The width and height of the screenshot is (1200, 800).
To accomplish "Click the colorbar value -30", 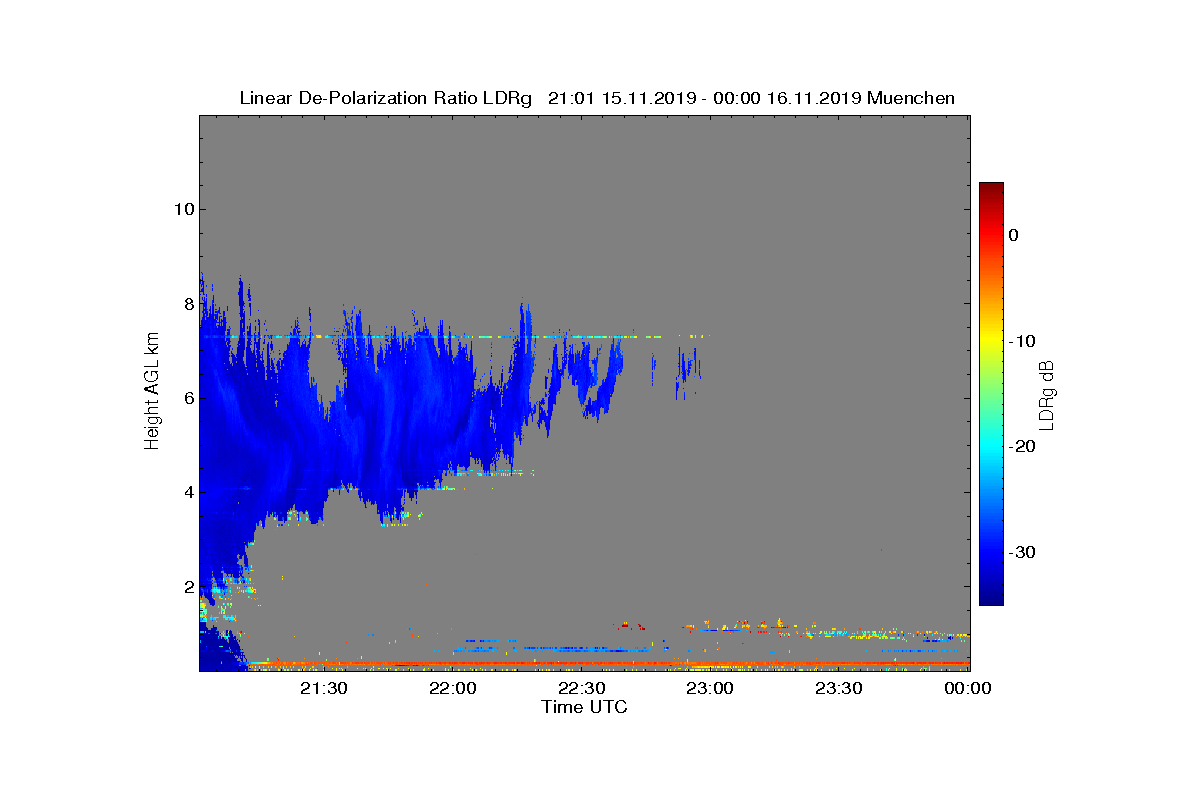I will point(1022,552).
